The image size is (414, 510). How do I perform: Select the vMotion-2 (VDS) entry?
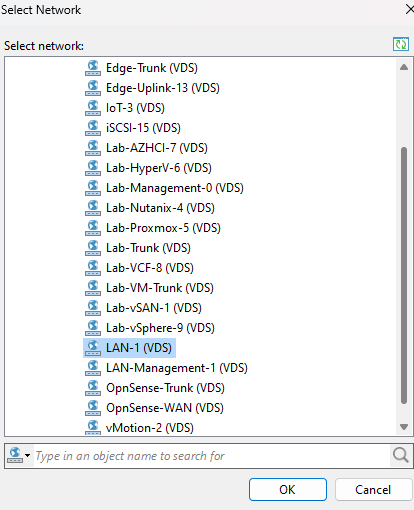[150, 428]
